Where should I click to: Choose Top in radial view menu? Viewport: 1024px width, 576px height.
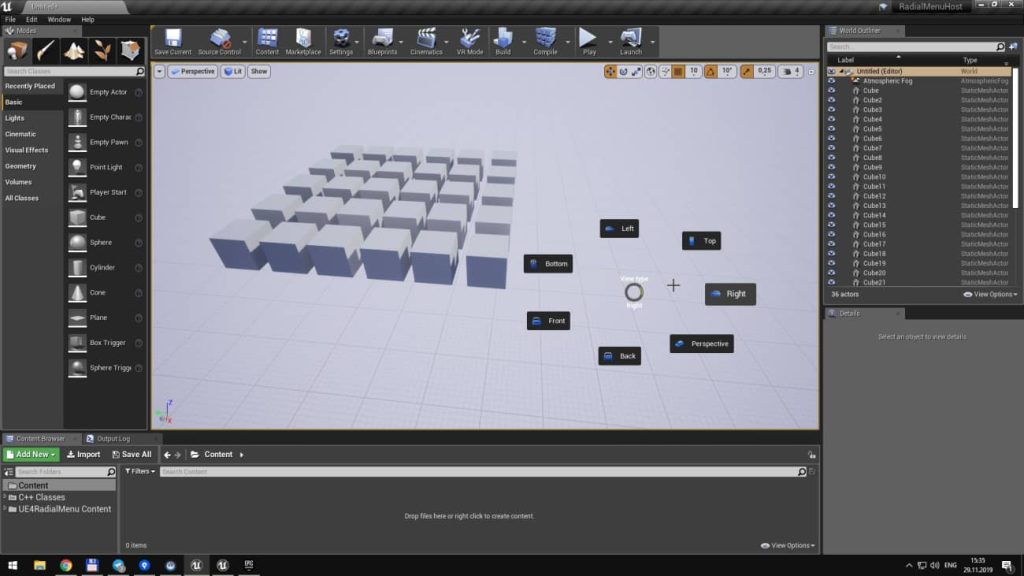tap(701, 241)
